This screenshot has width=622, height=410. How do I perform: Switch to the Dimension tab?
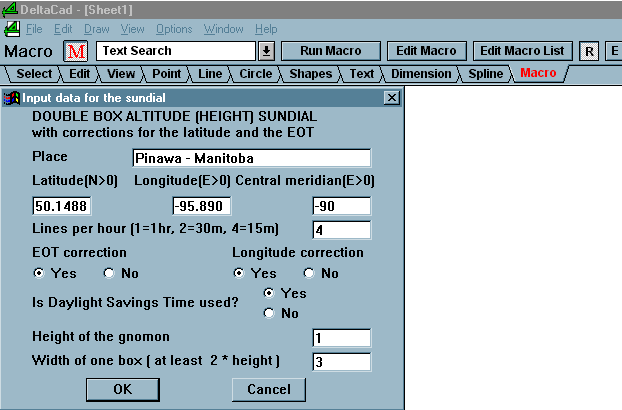(x=421, y=74)
